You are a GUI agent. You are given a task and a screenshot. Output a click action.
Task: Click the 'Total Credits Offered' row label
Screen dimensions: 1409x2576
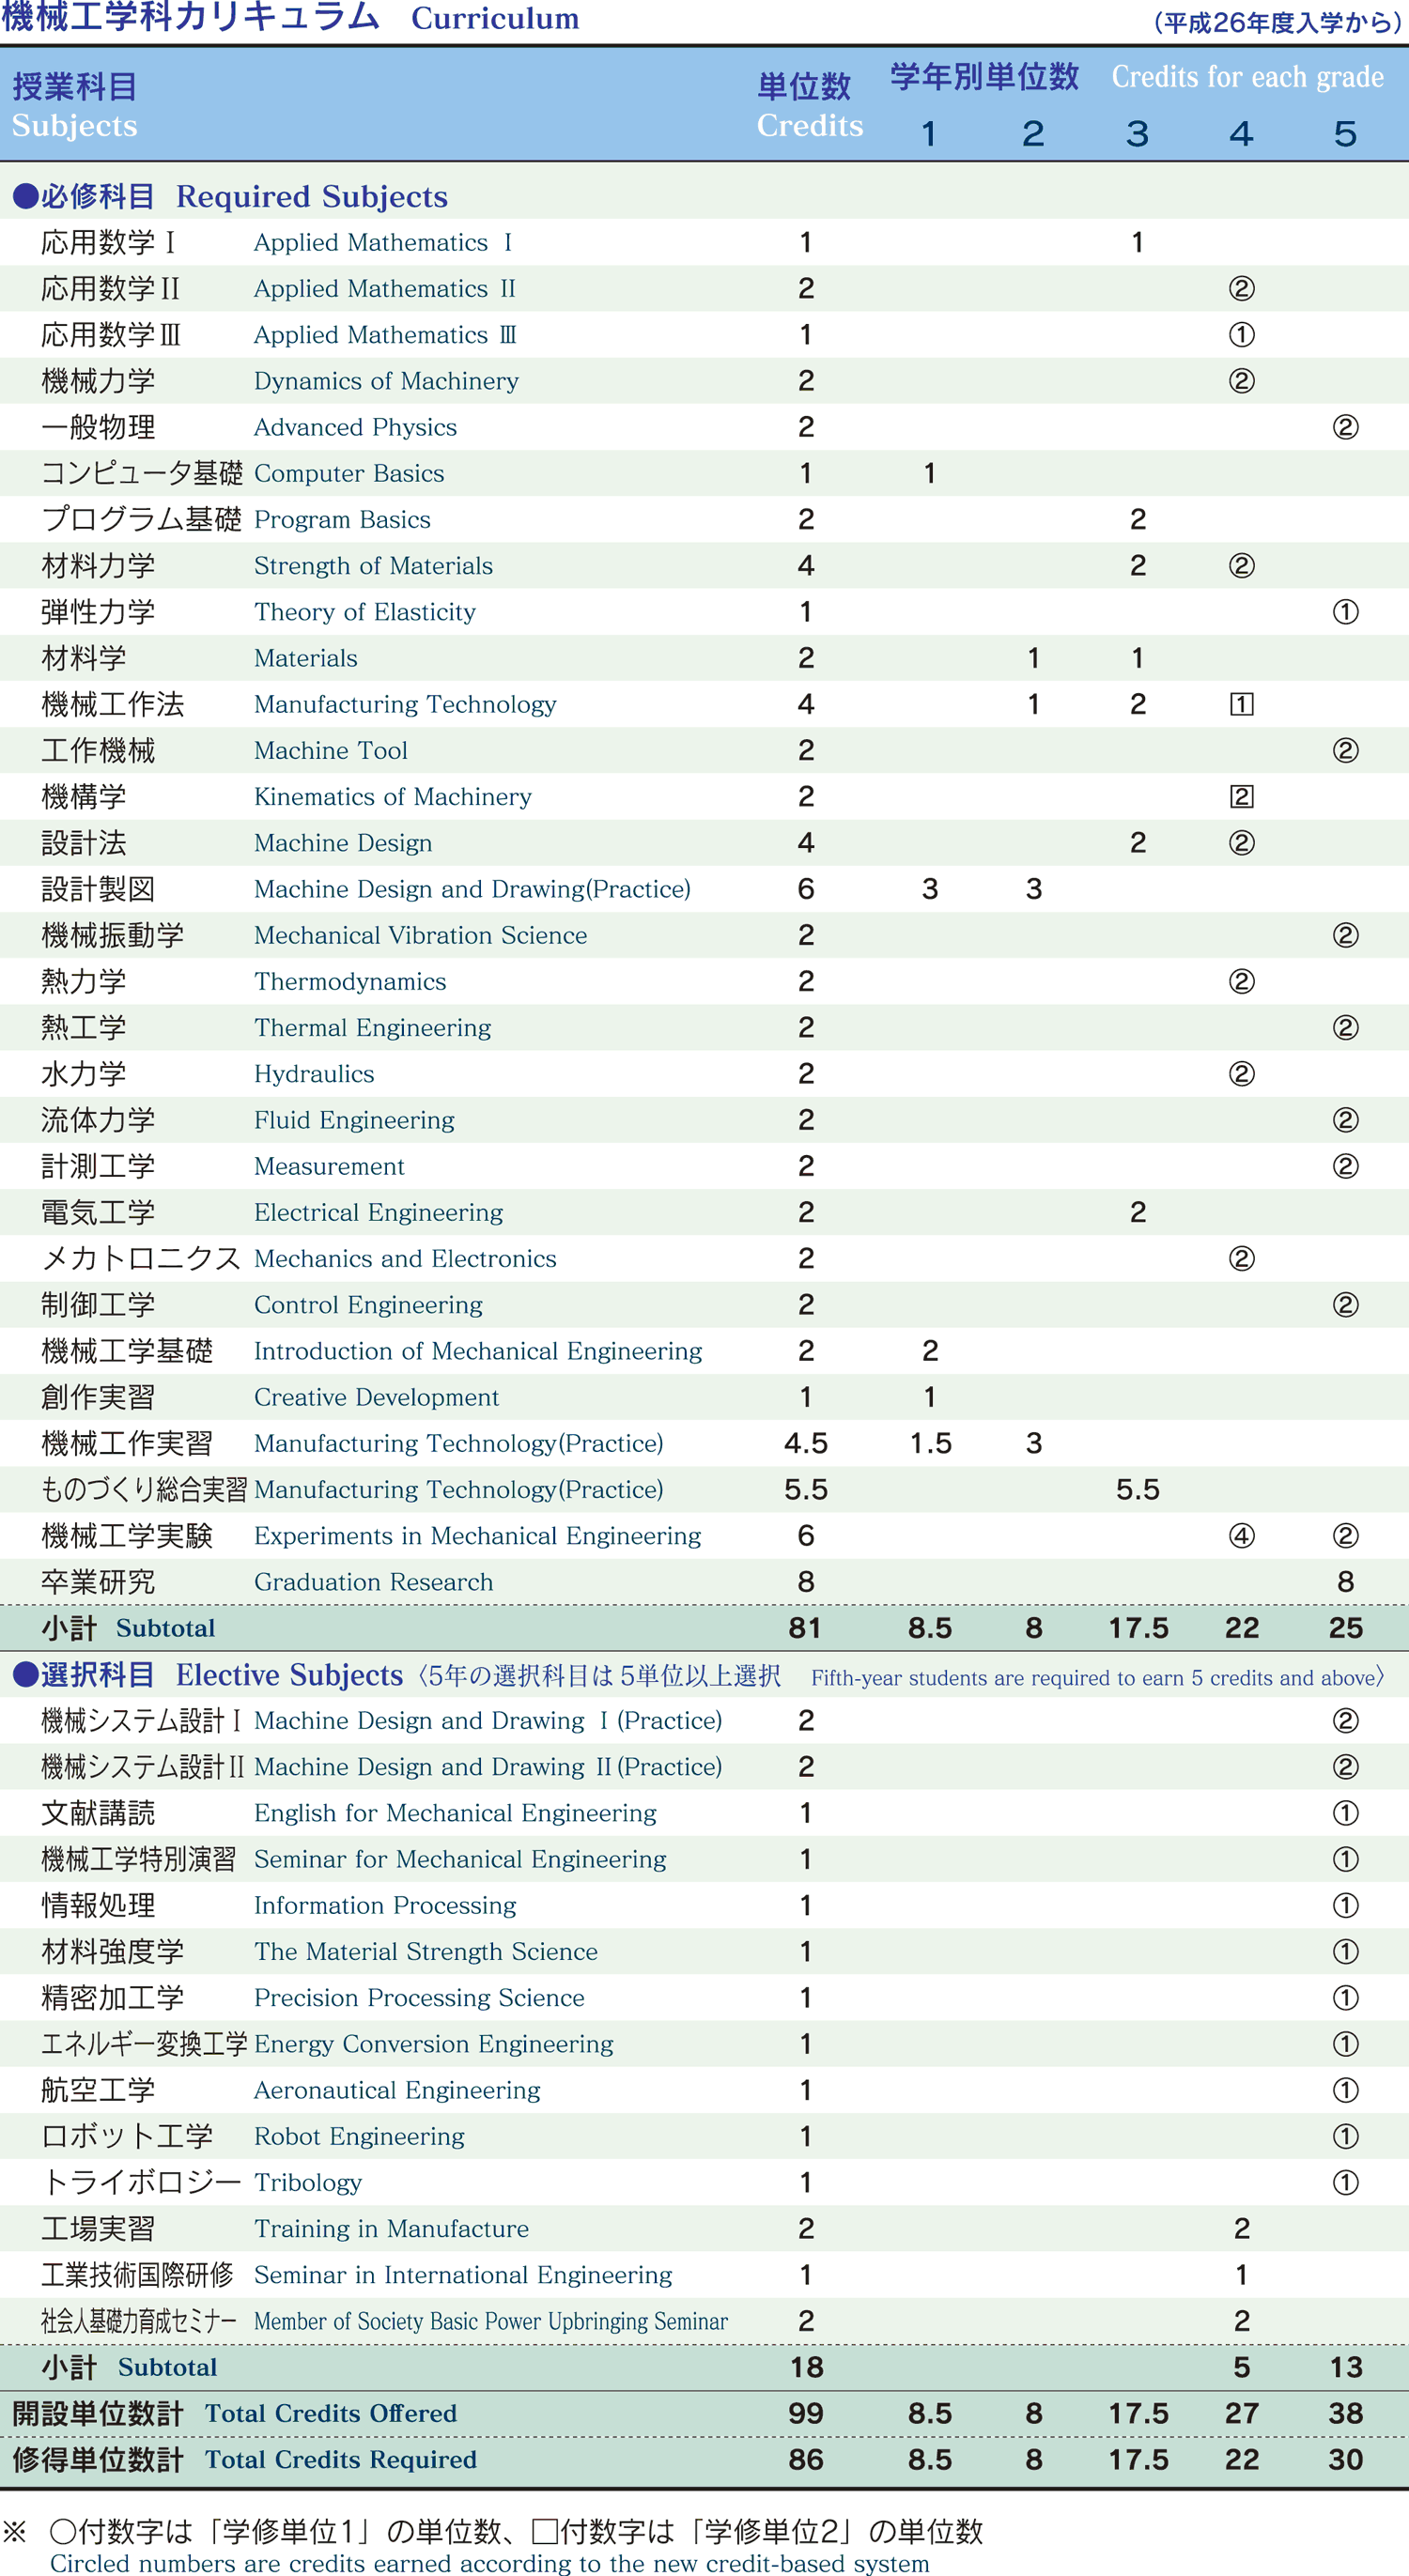[331, 2413]
